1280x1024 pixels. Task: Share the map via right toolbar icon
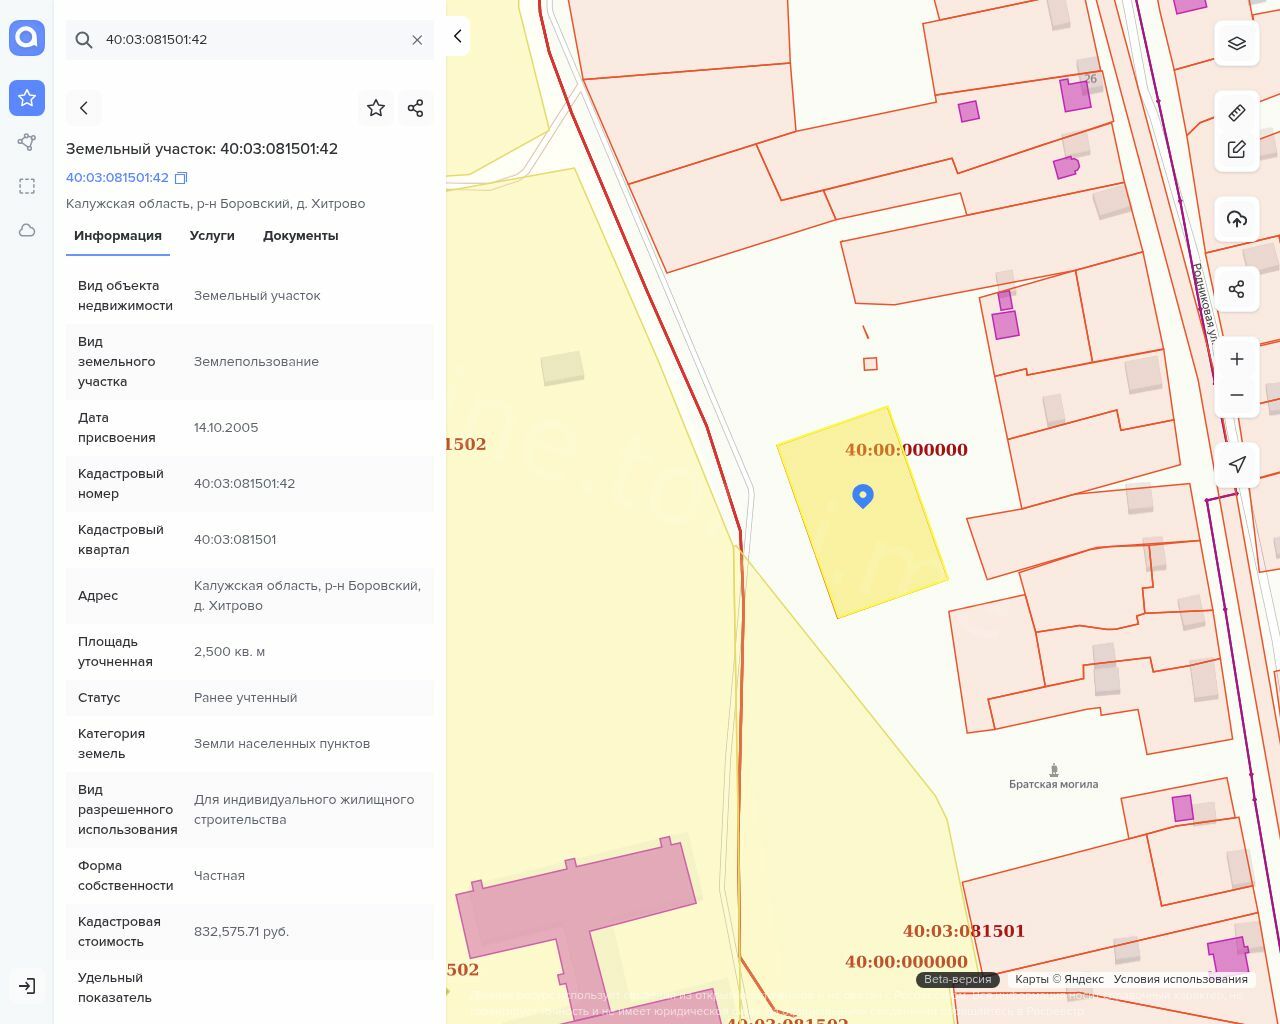(1237, 289)
